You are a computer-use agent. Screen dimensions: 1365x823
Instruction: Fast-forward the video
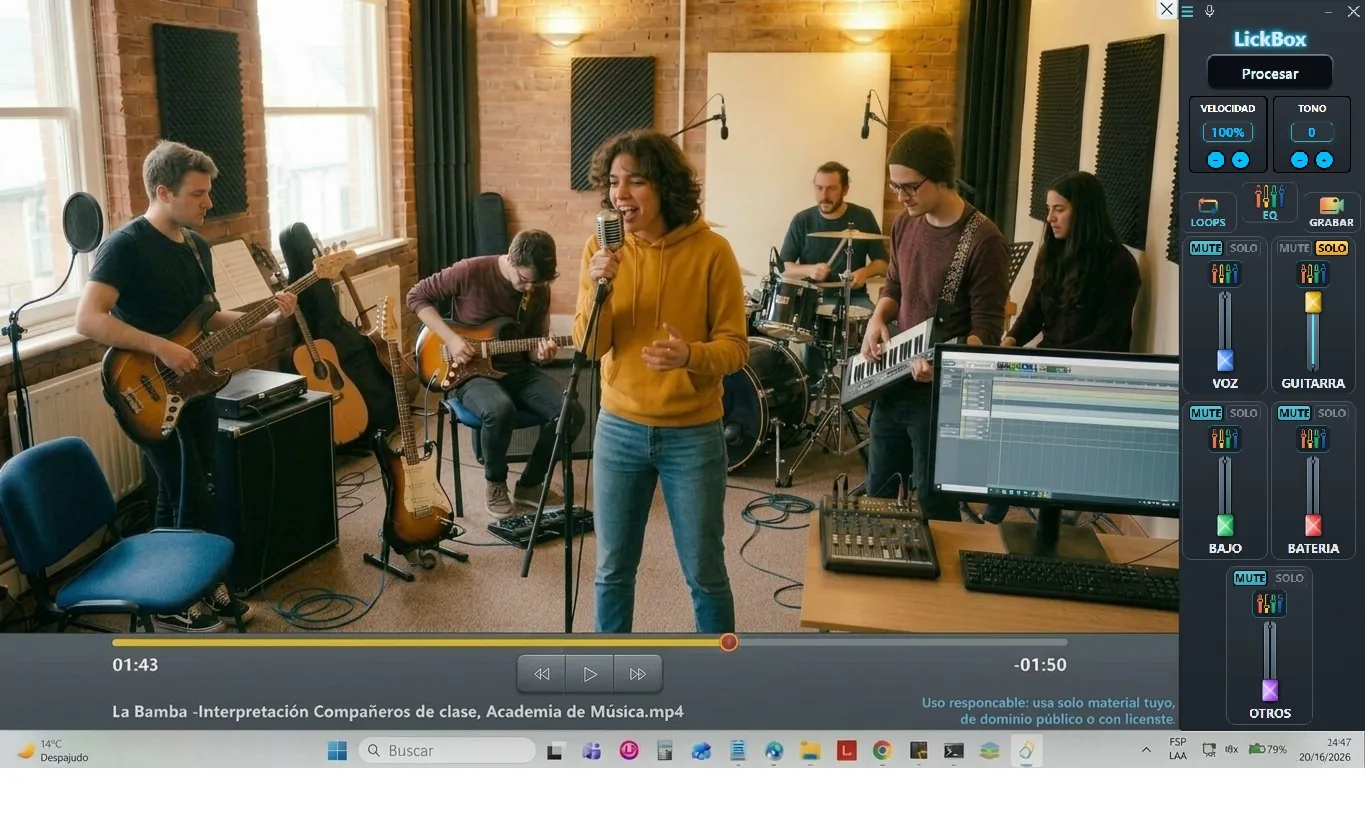638,674
